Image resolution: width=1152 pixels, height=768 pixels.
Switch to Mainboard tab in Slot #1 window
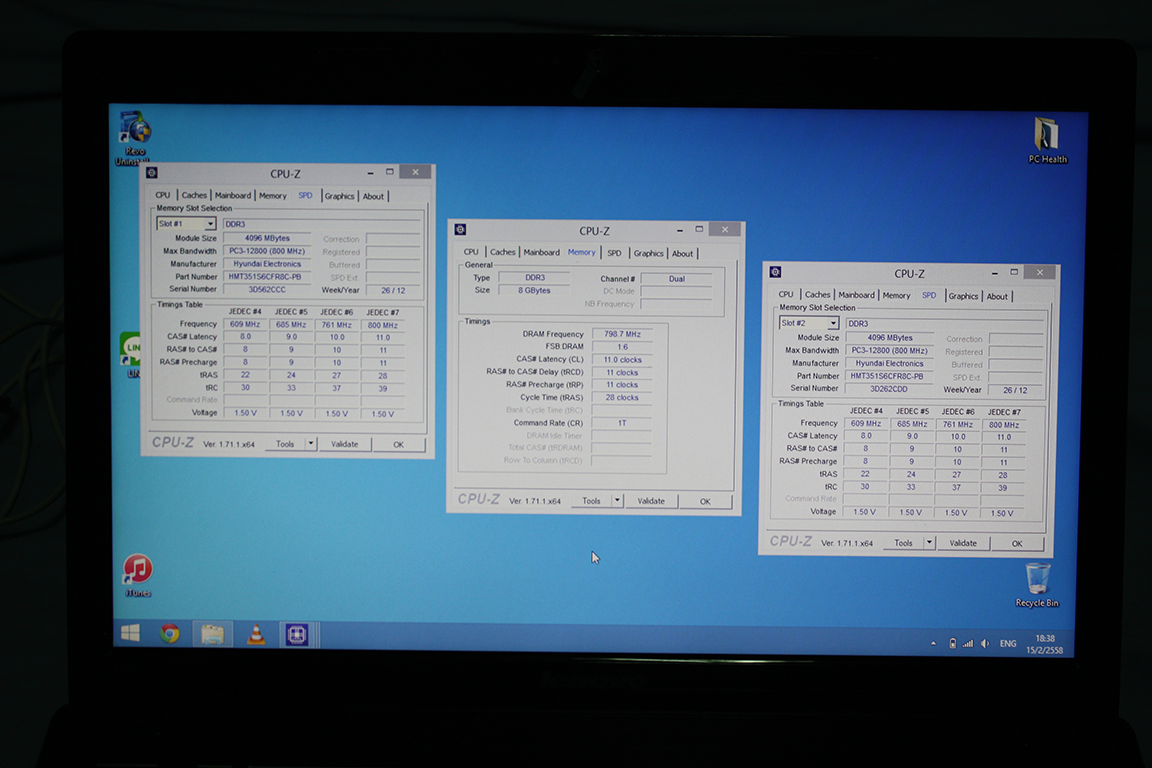point(233,195)
